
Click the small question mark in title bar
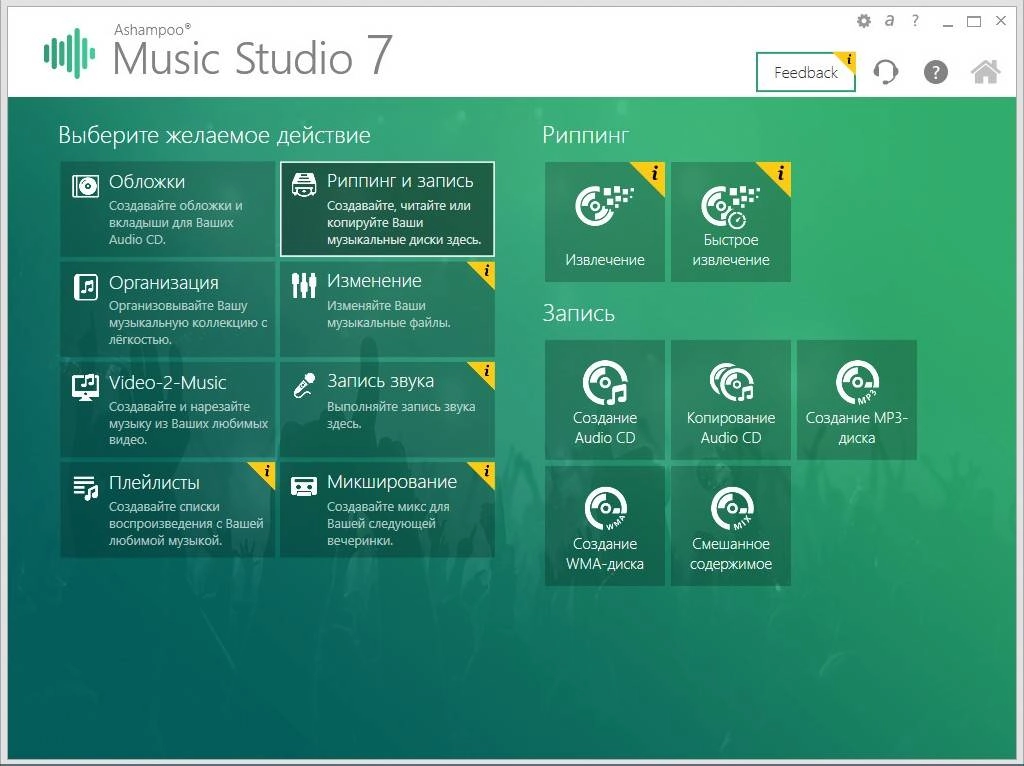tap(915, 21)
